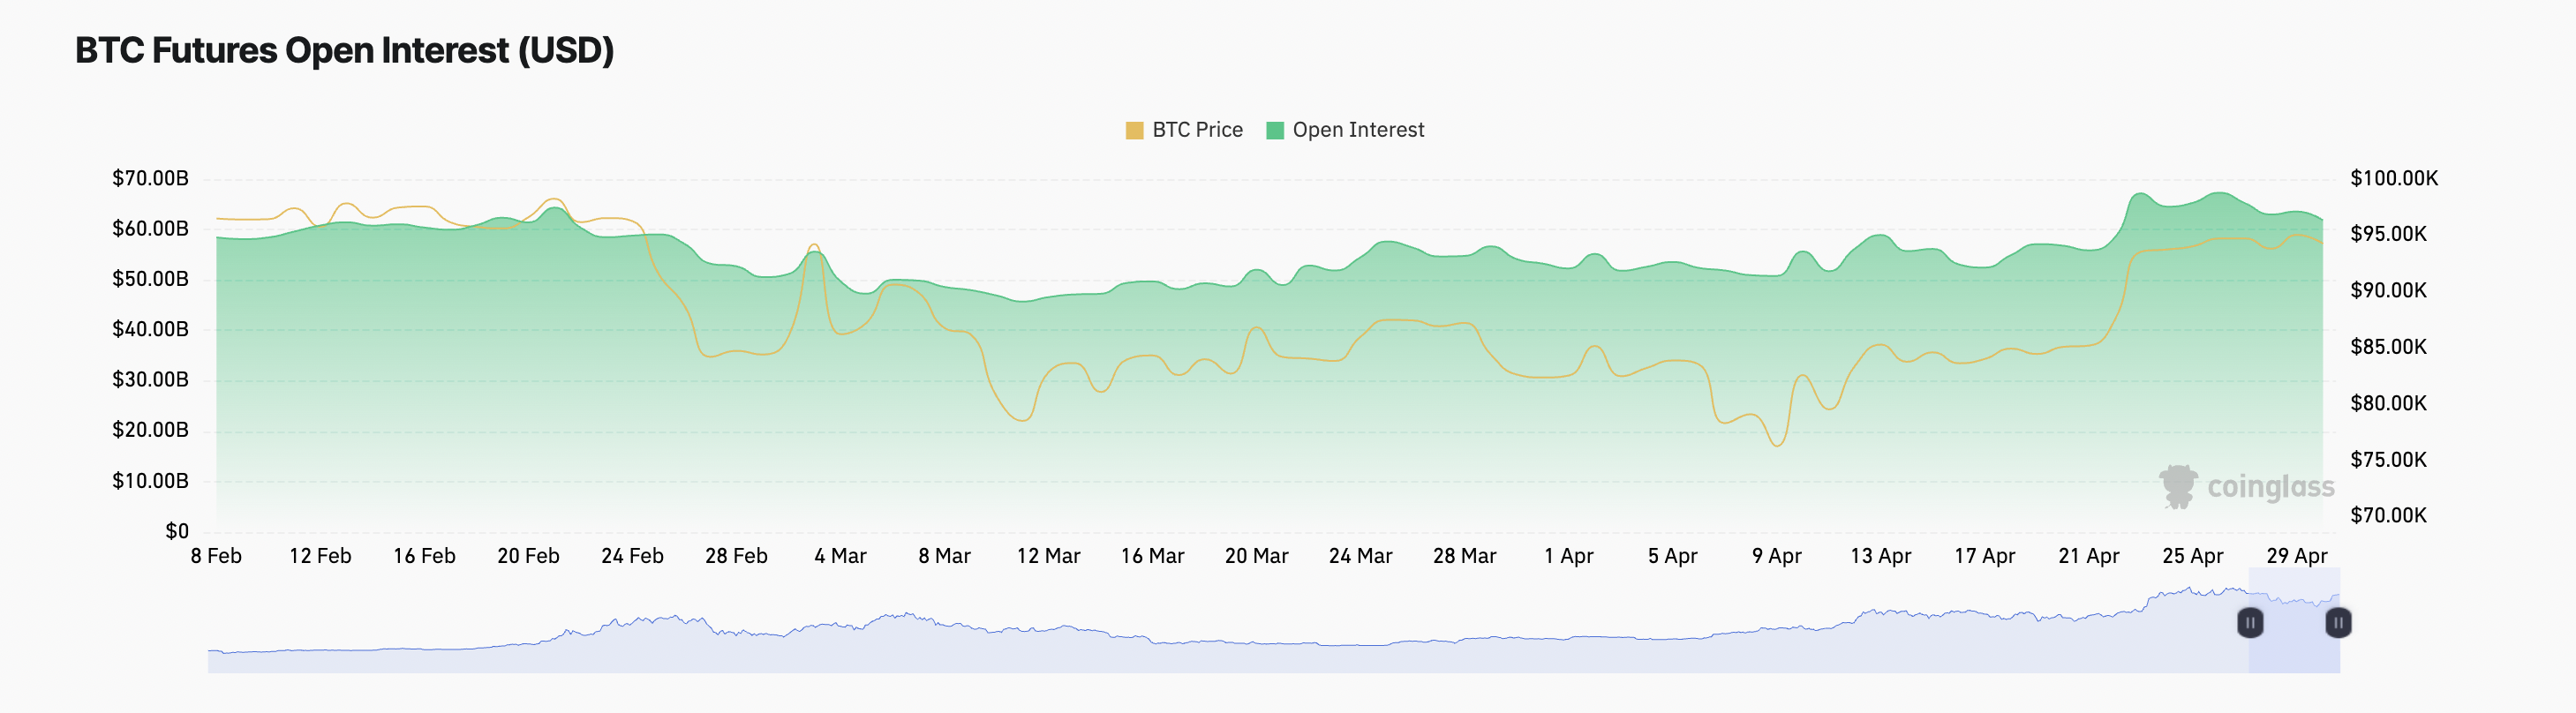The height and width of the screenshot is (713, 2576).
Task: Click the green Open Interest legend swatch
Action: [x=1274, y=130]
